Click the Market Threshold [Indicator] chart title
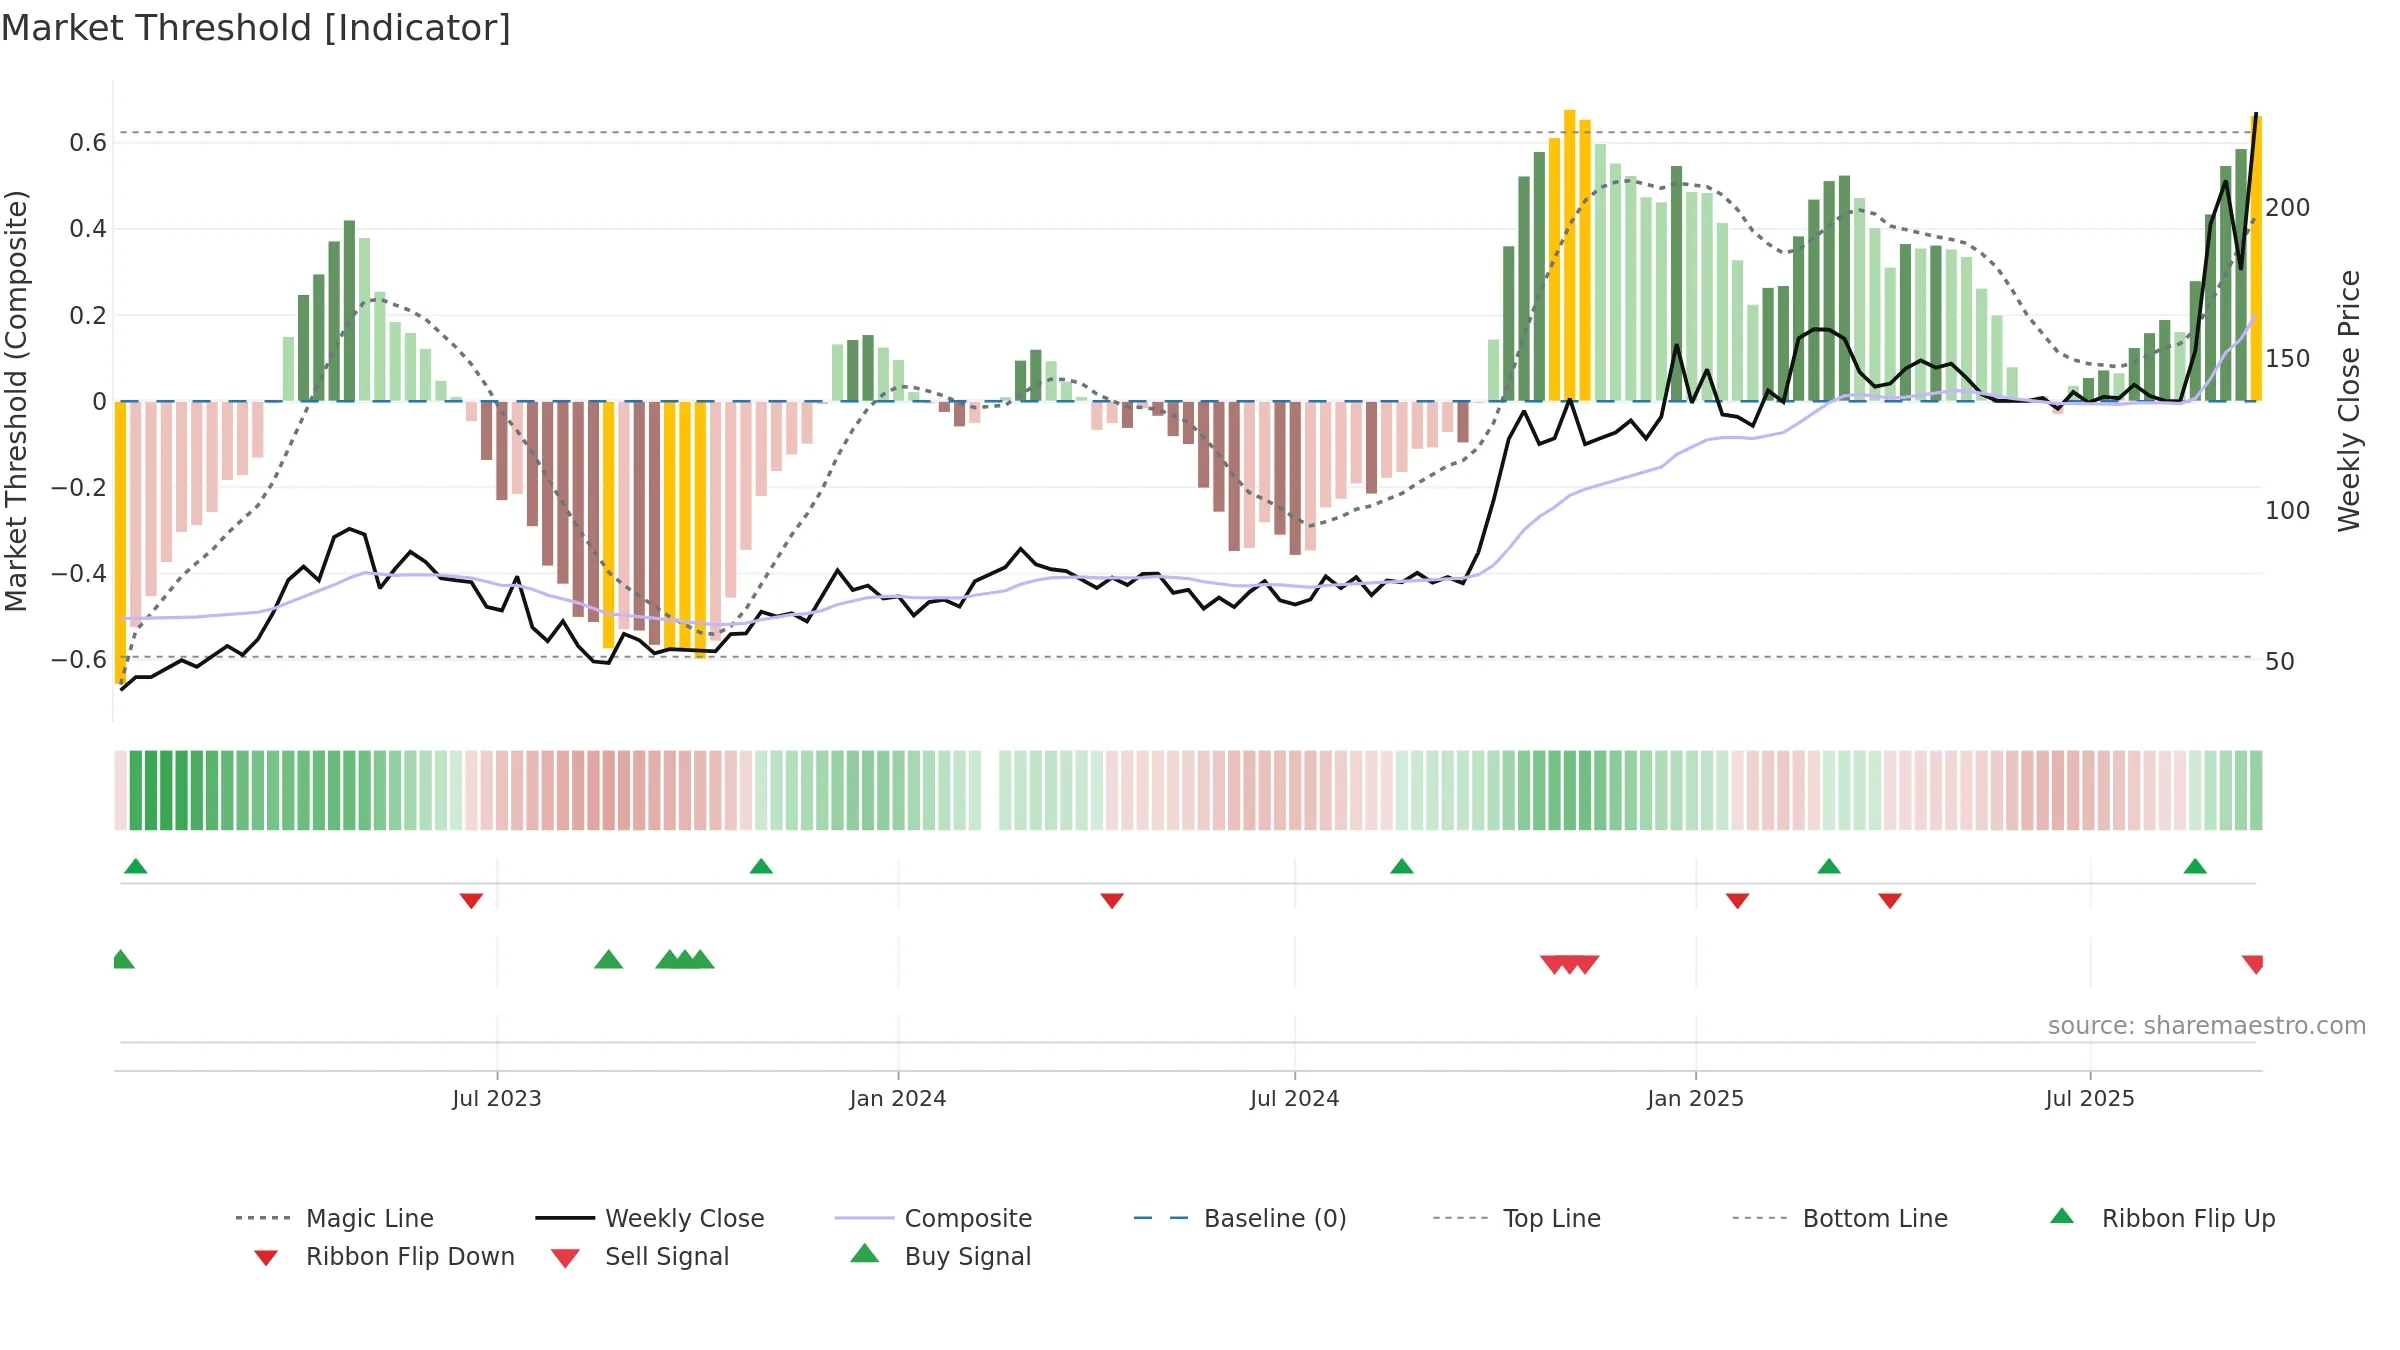 [x=256, y=28]
